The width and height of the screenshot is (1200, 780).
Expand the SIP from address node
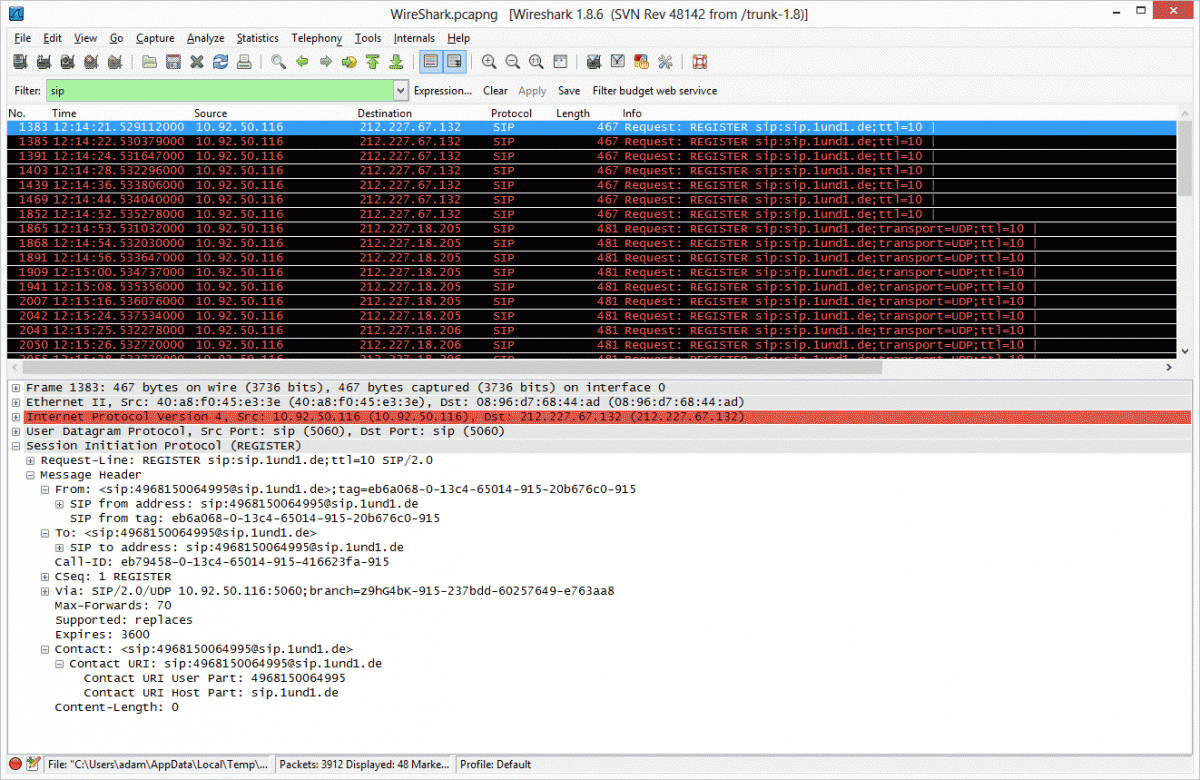pos(60,504)
